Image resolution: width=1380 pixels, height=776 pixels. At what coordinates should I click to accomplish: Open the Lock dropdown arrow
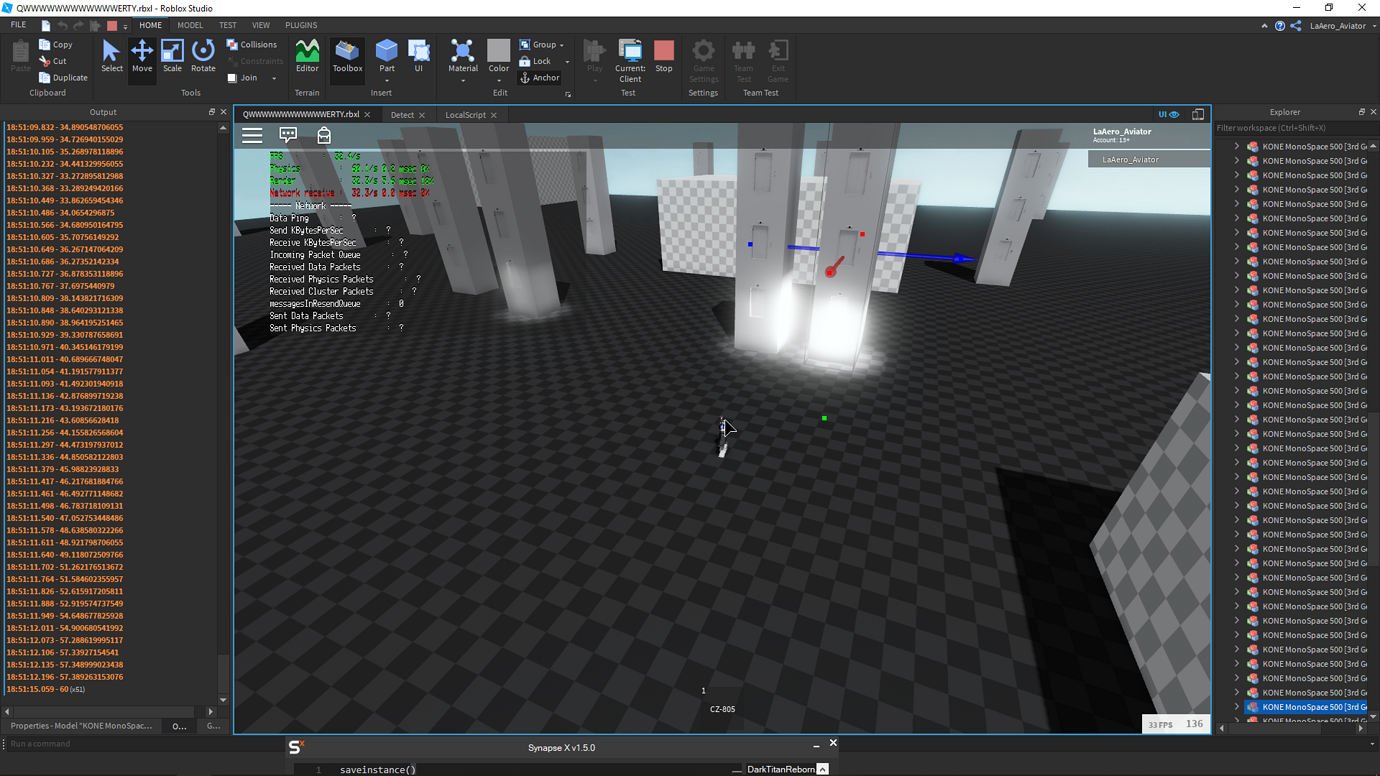click(566, 62)
